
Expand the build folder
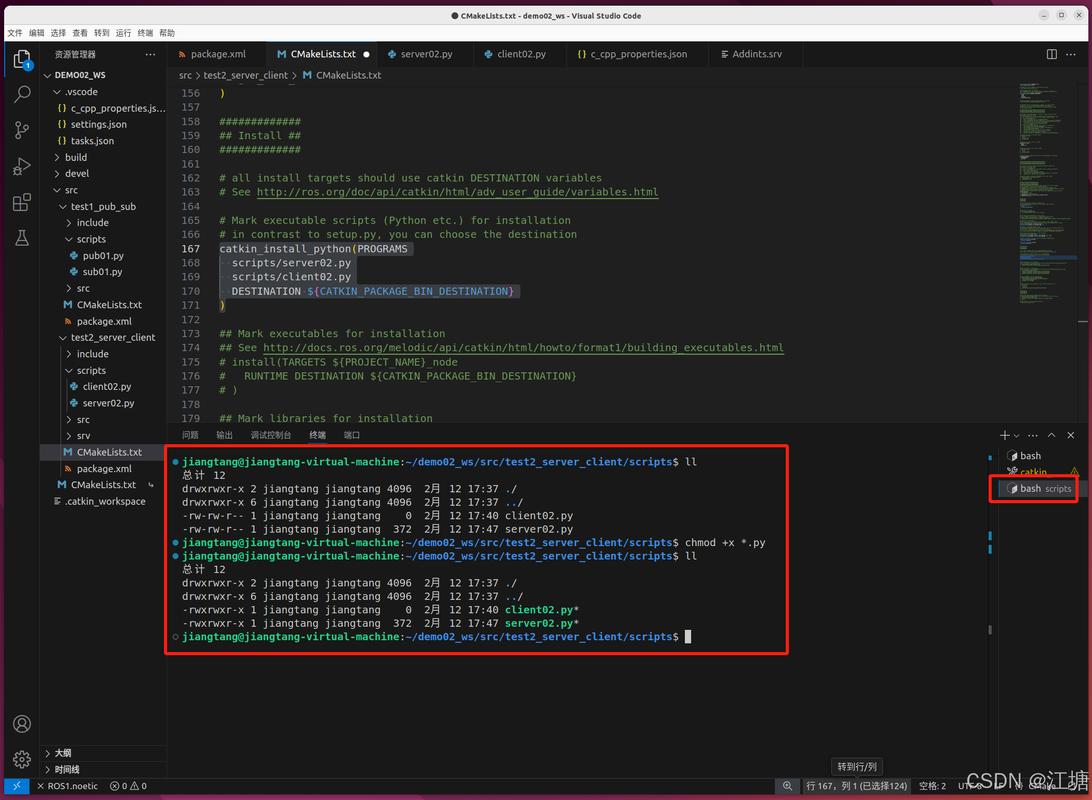[x=103, y=157]
